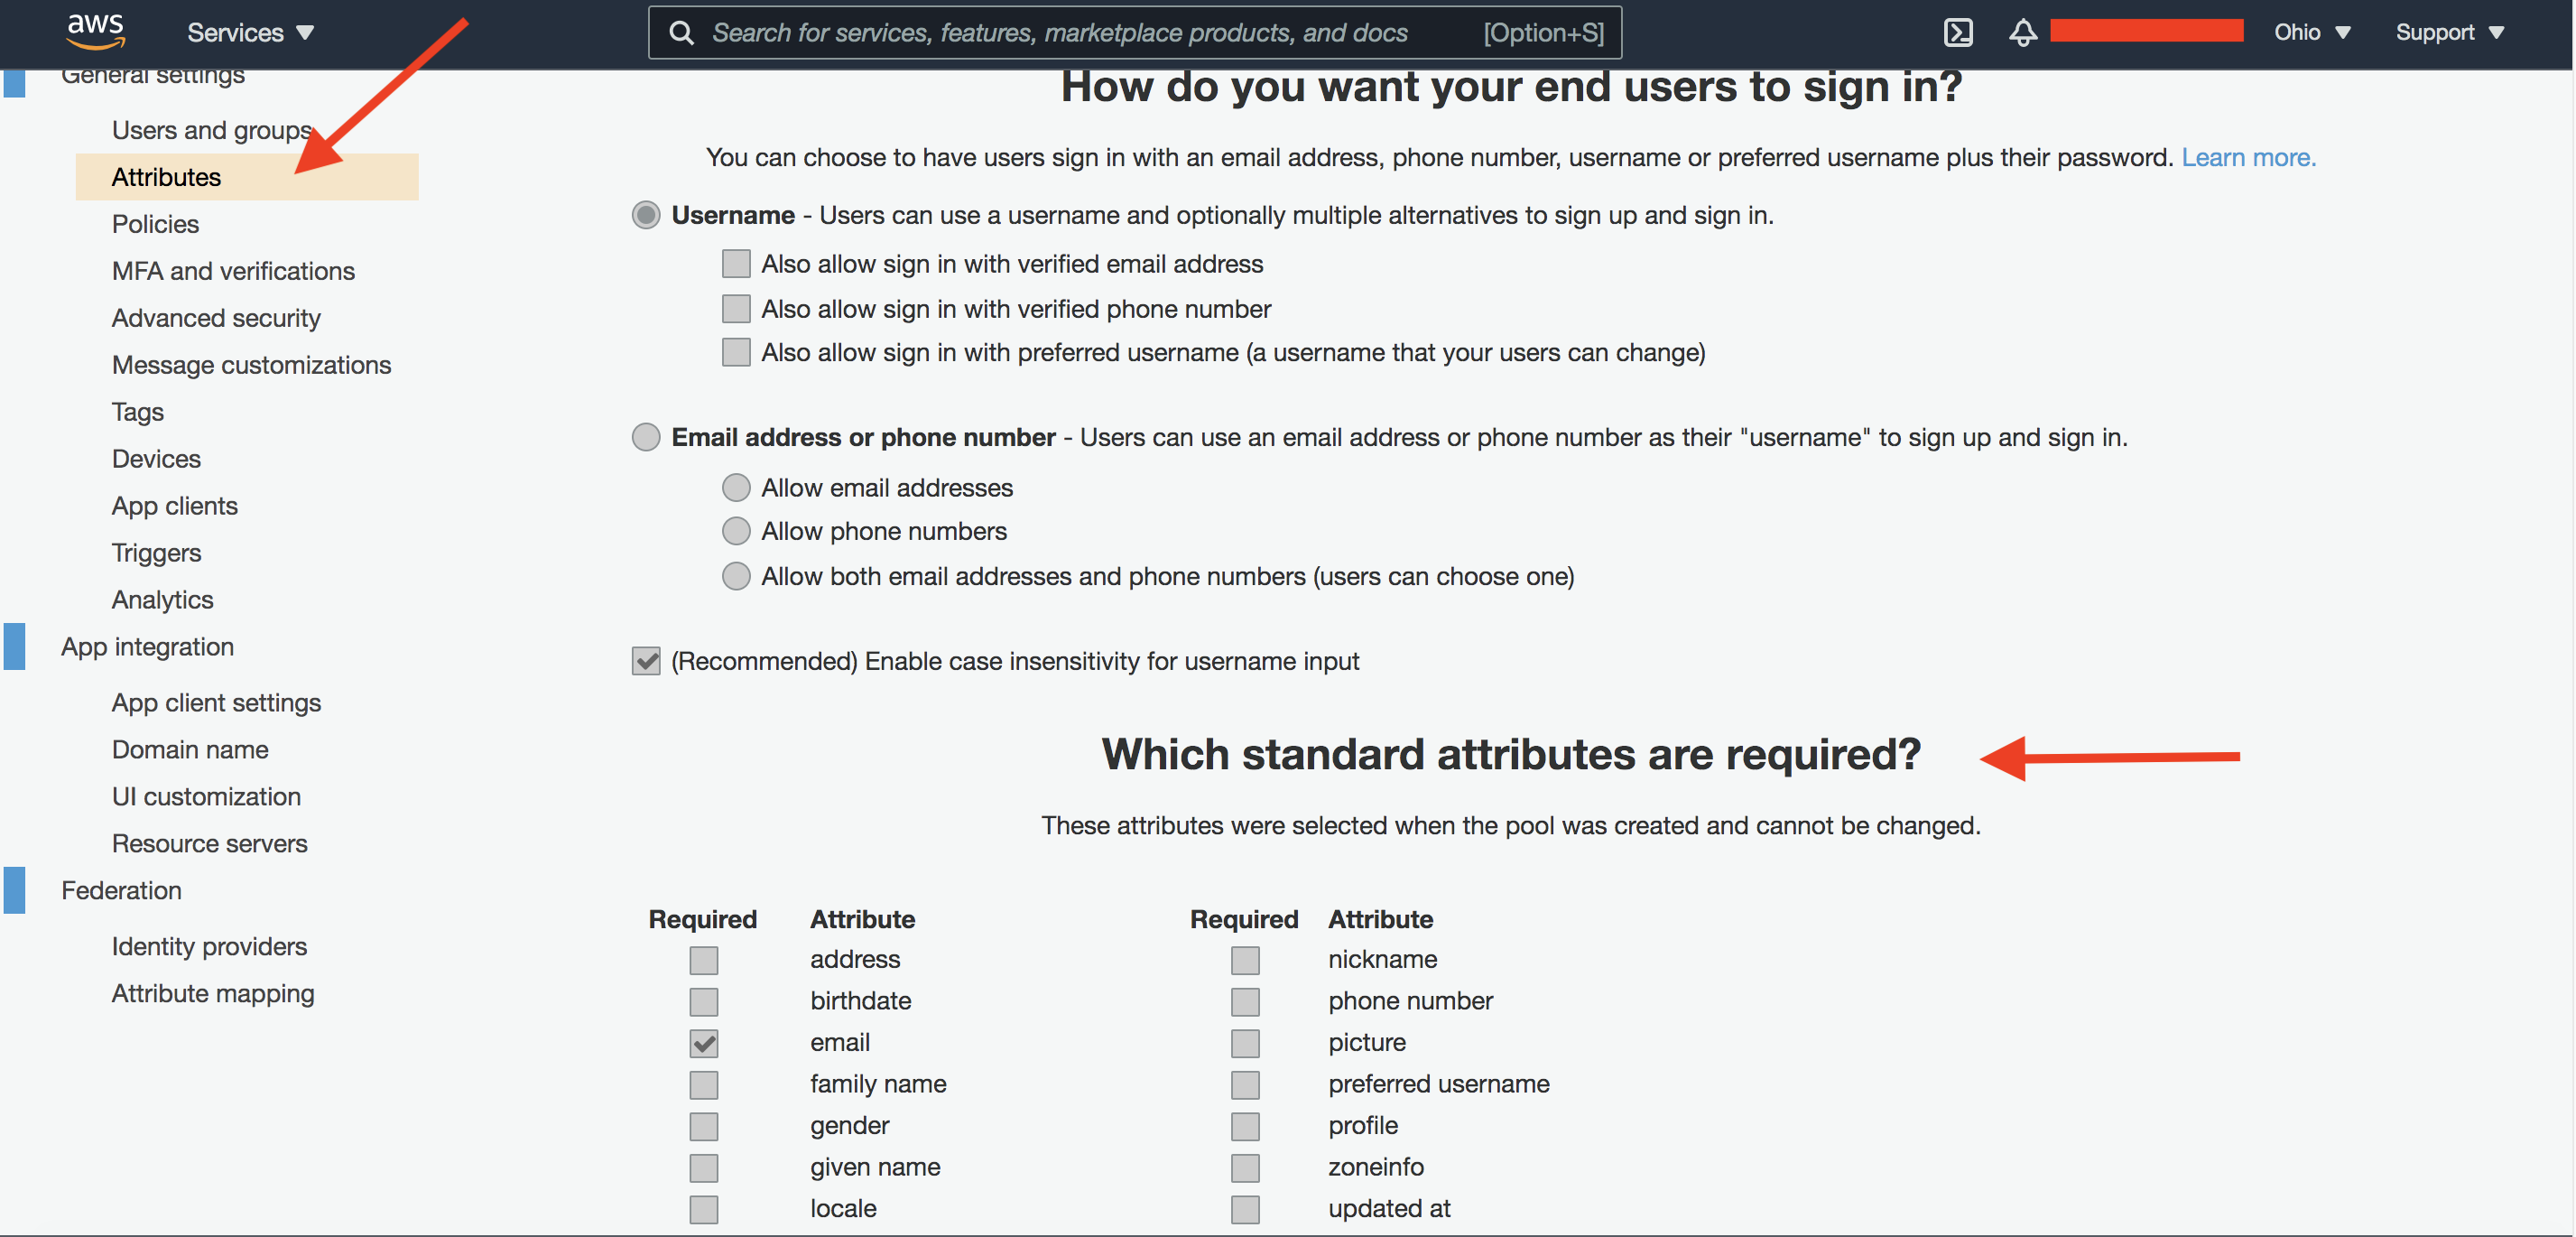This screenshot has height=1237, width=2576.
Task: Enable sign in with verified email address
Action: pos(736,264)
